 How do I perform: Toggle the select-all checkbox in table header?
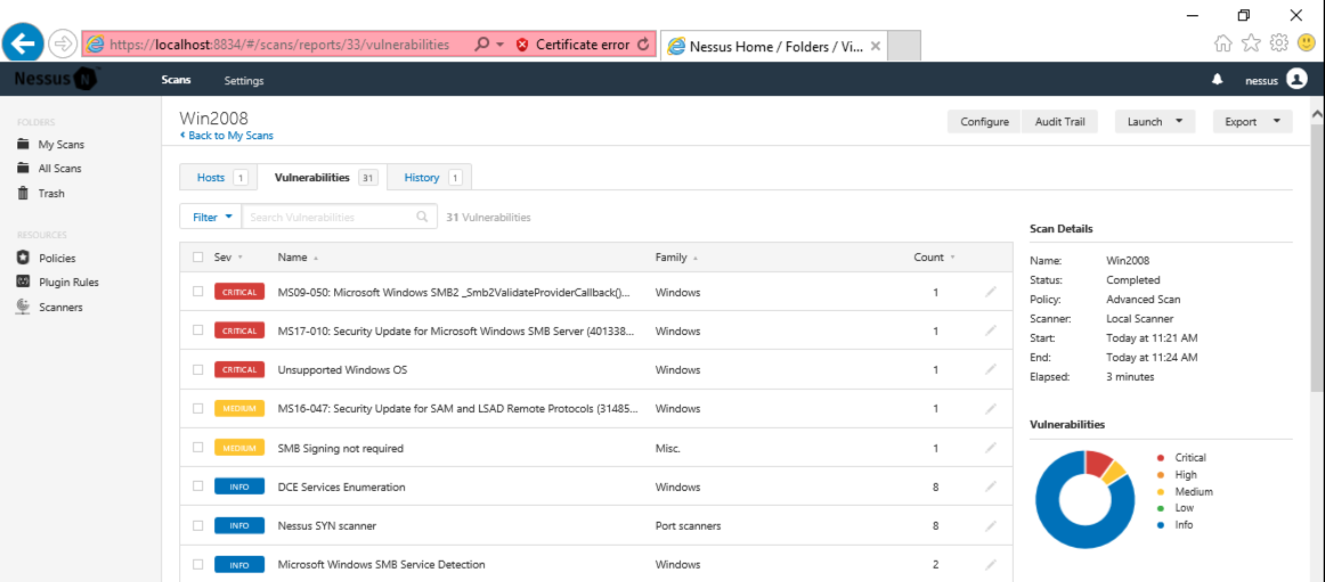pos(198,257)
